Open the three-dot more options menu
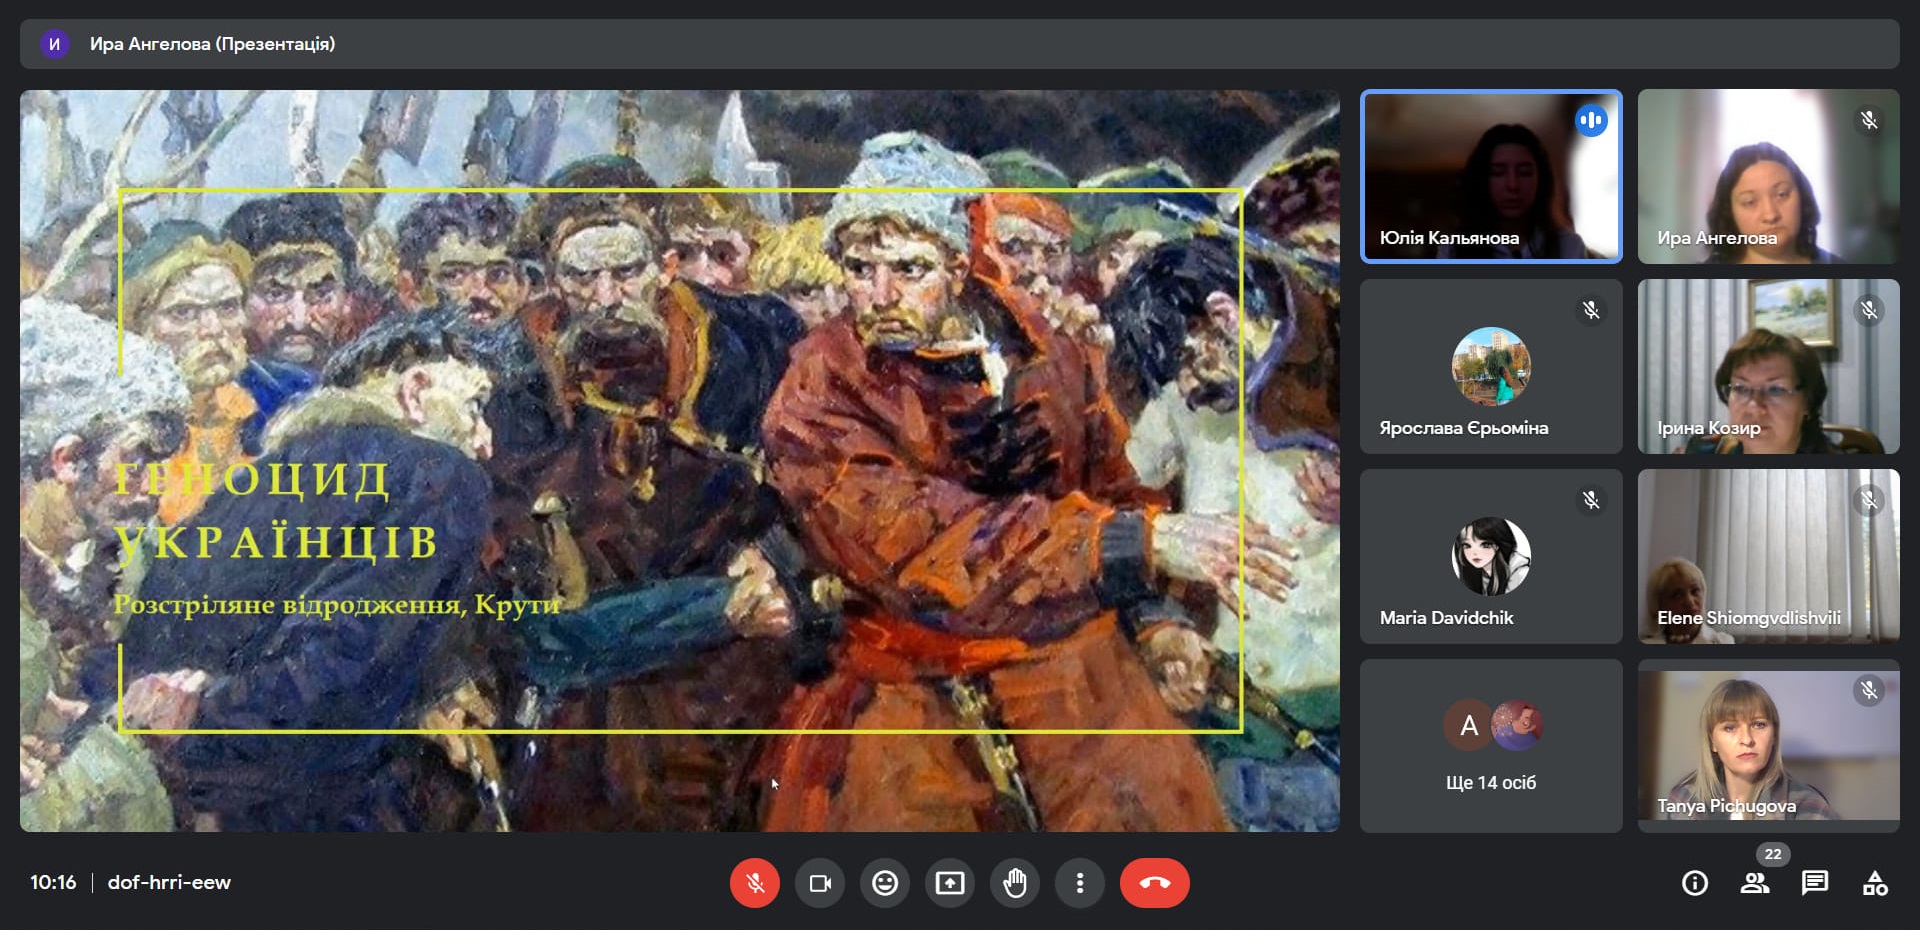The width and height of the screenshot is (1920, 930). (x=1080, y=883)
